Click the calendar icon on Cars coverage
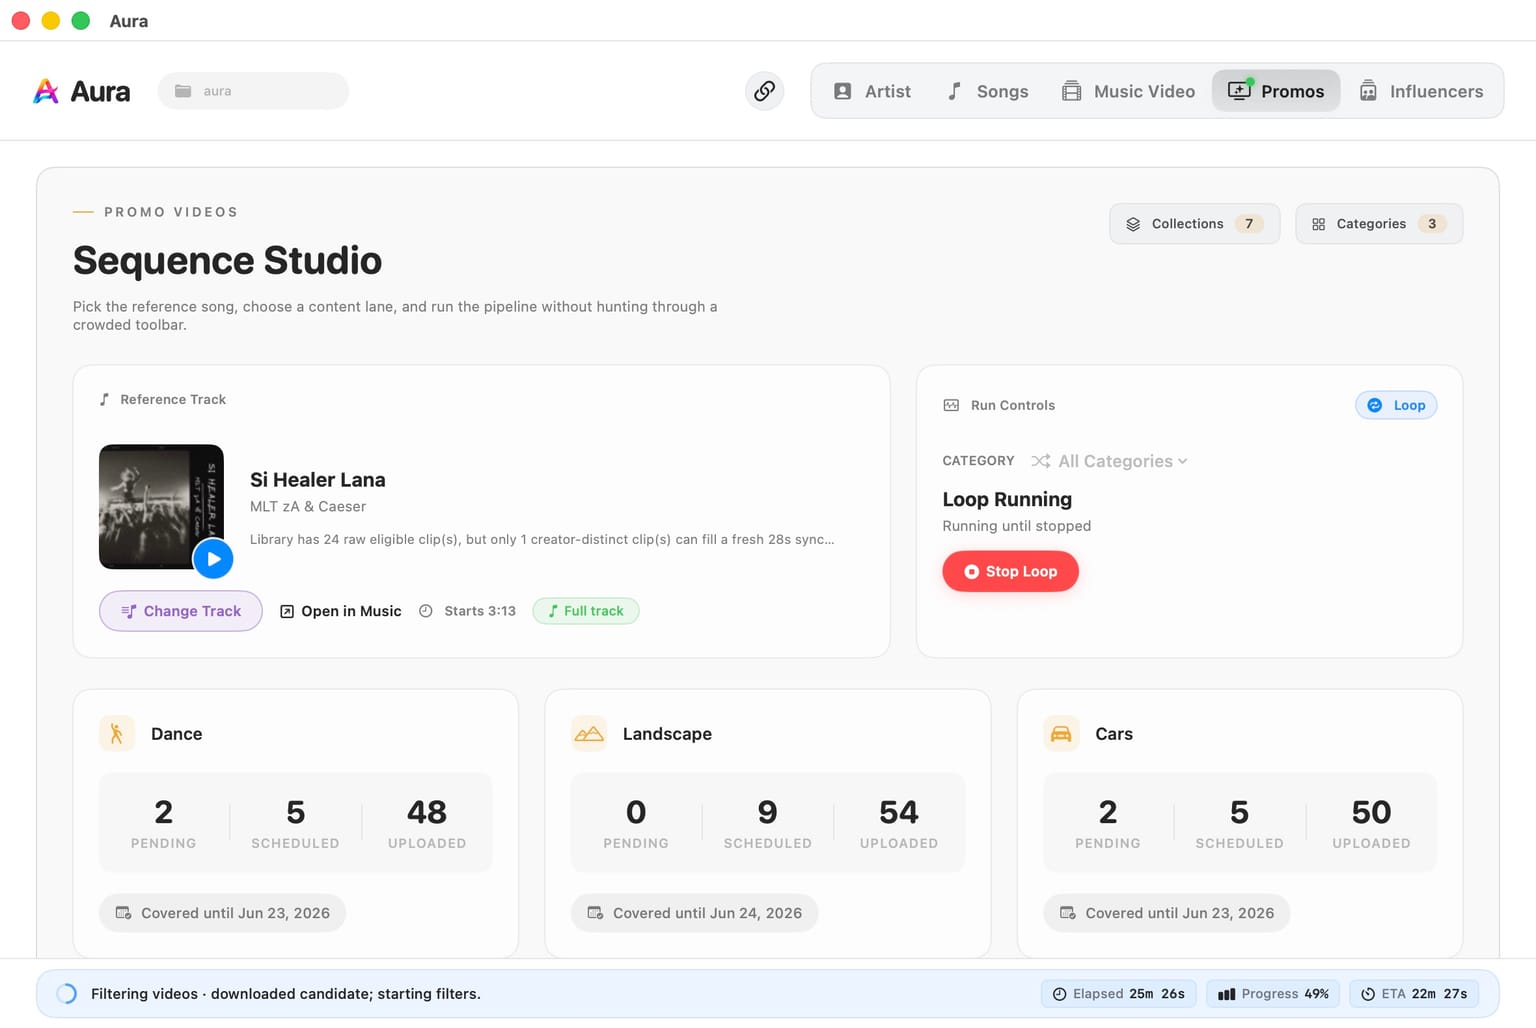The height and width of the screenshot is (1028, 1536). [1068, 913]
